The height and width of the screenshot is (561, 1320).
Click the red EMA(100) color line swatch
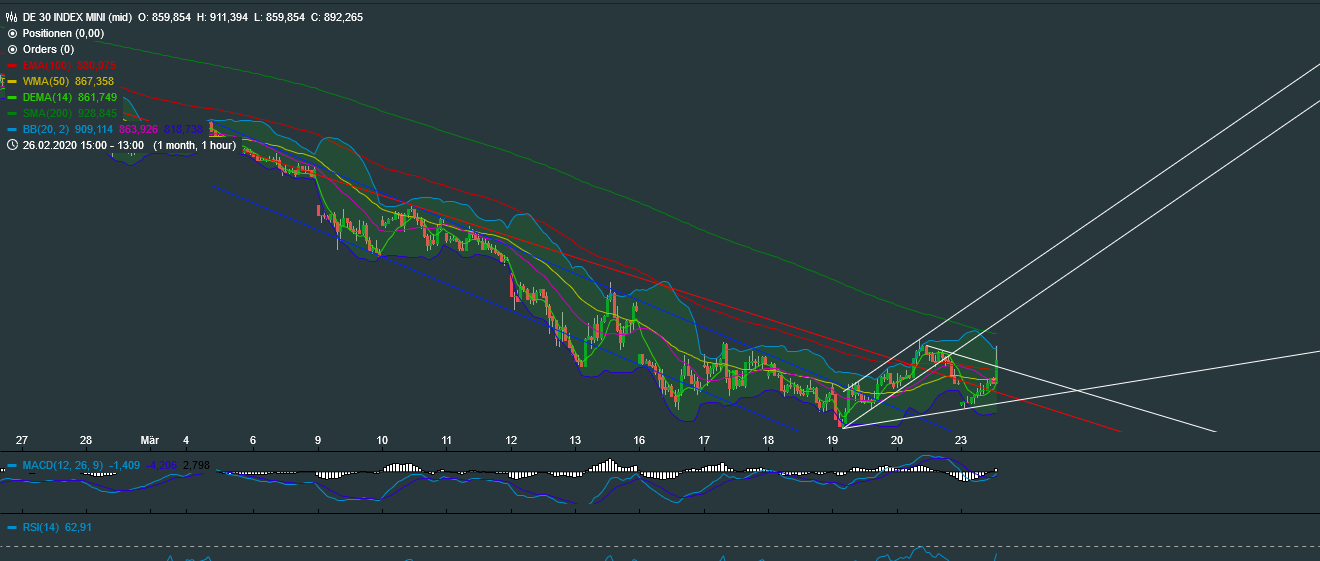pos(12,65)
